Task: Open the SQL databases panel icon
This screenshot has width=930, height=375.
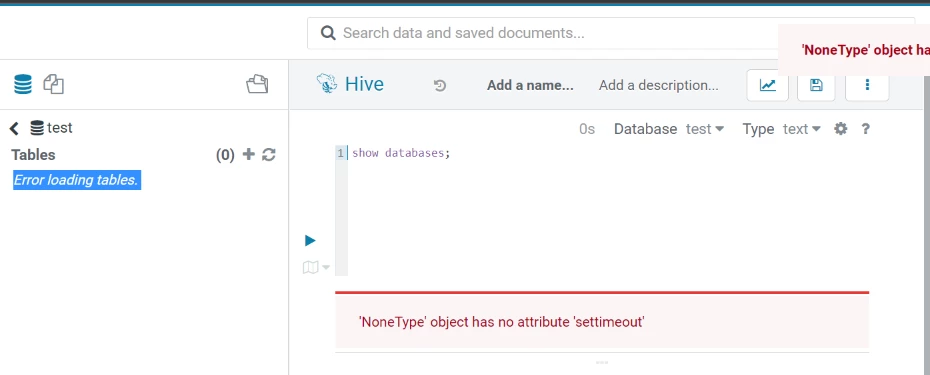Action: click(x=23, y=84)
